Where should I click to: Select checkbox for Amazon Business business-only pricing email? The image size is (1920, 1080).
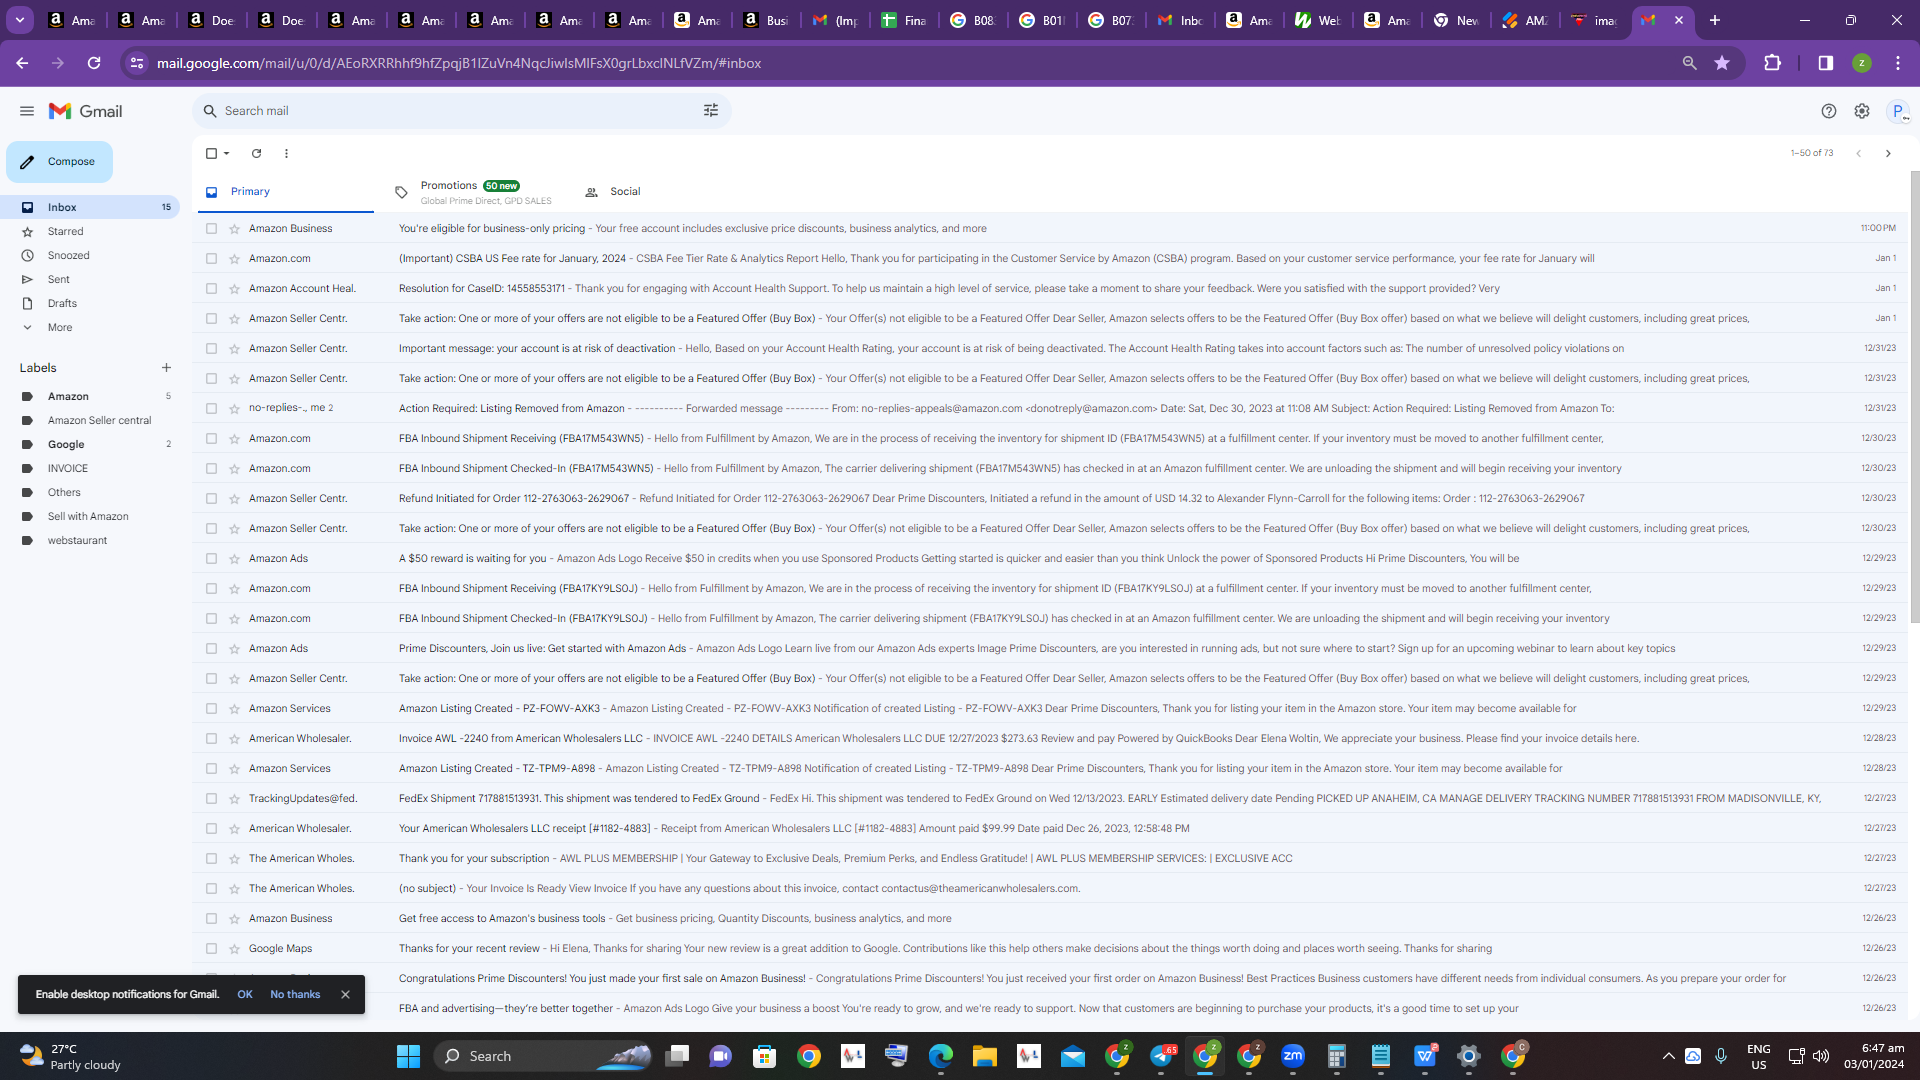(211, 228)
